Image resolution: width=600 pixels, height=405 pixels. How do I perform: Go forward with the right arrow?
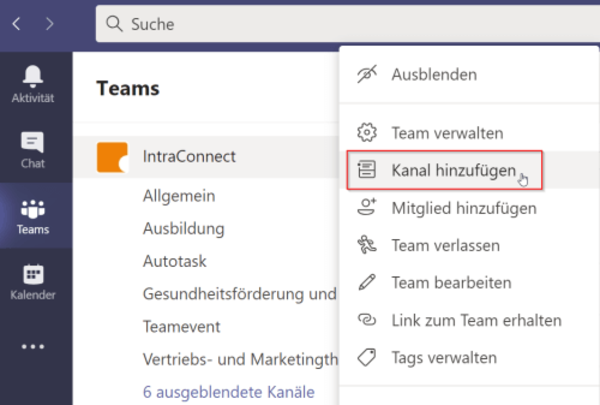pos(50,24)
